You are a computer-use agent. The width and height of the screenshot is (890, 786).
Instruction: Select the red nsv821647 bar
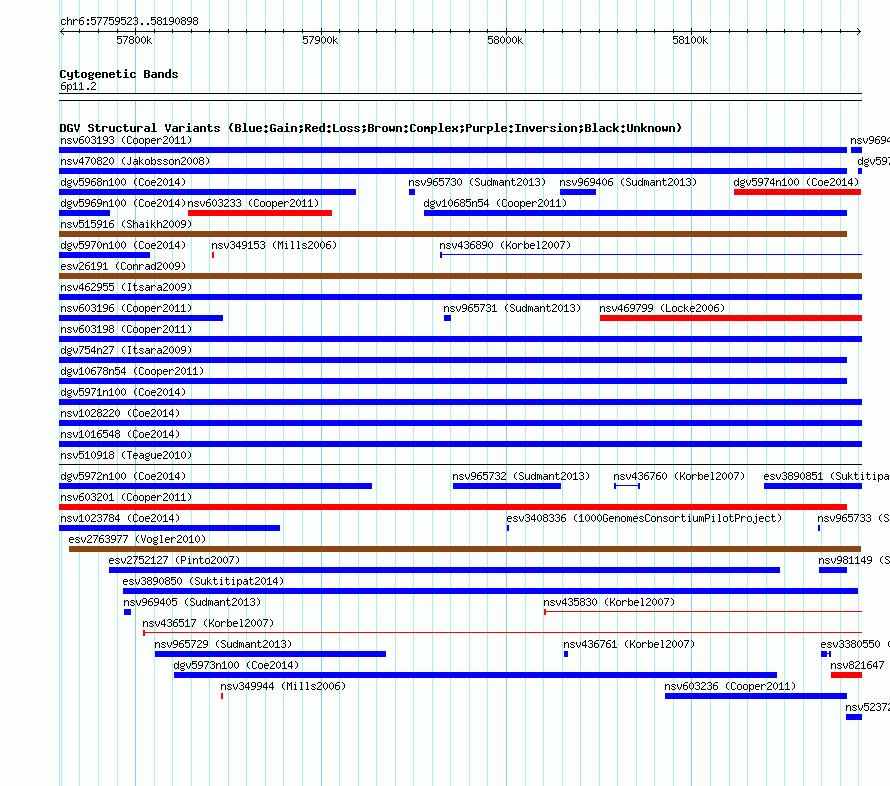[846, 675]
